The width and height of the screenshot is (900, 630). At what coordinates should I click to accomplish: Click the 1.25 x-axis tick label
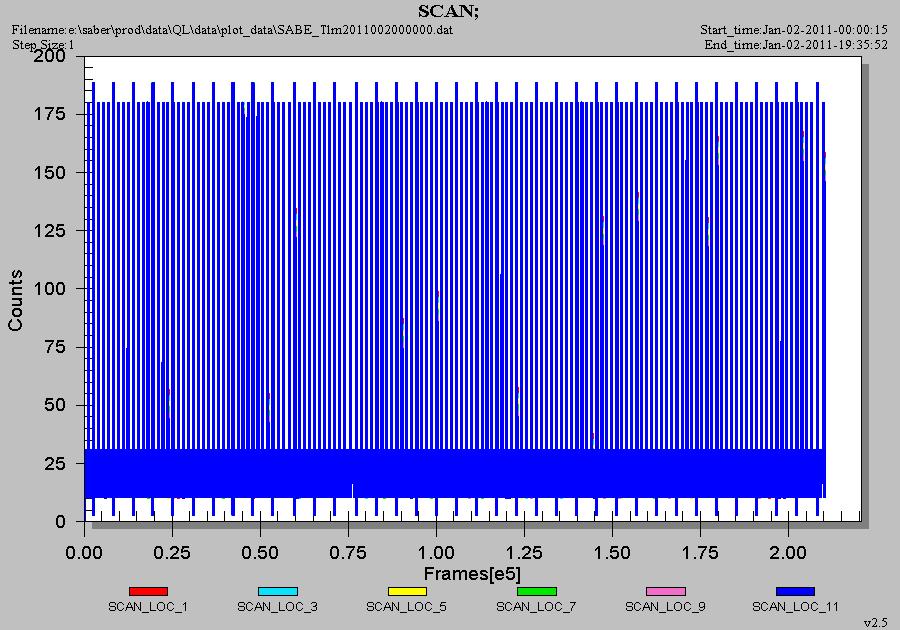click(x=524, y=553)
